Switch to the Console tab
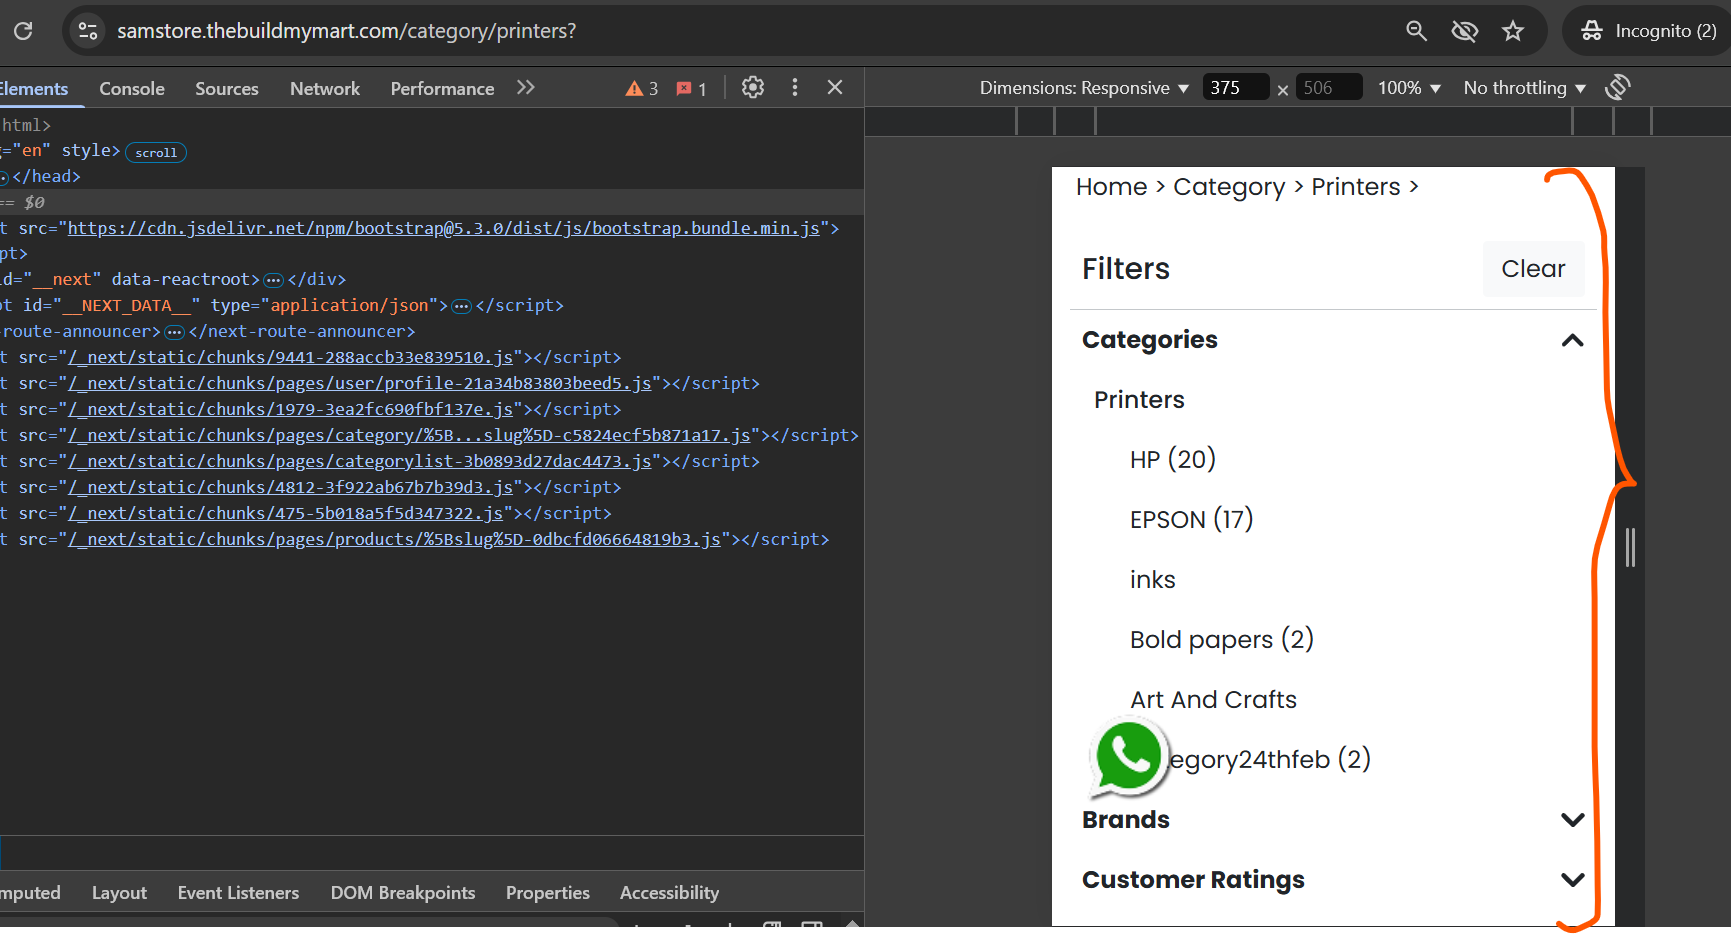The image size is (1731, 936). 132,89
